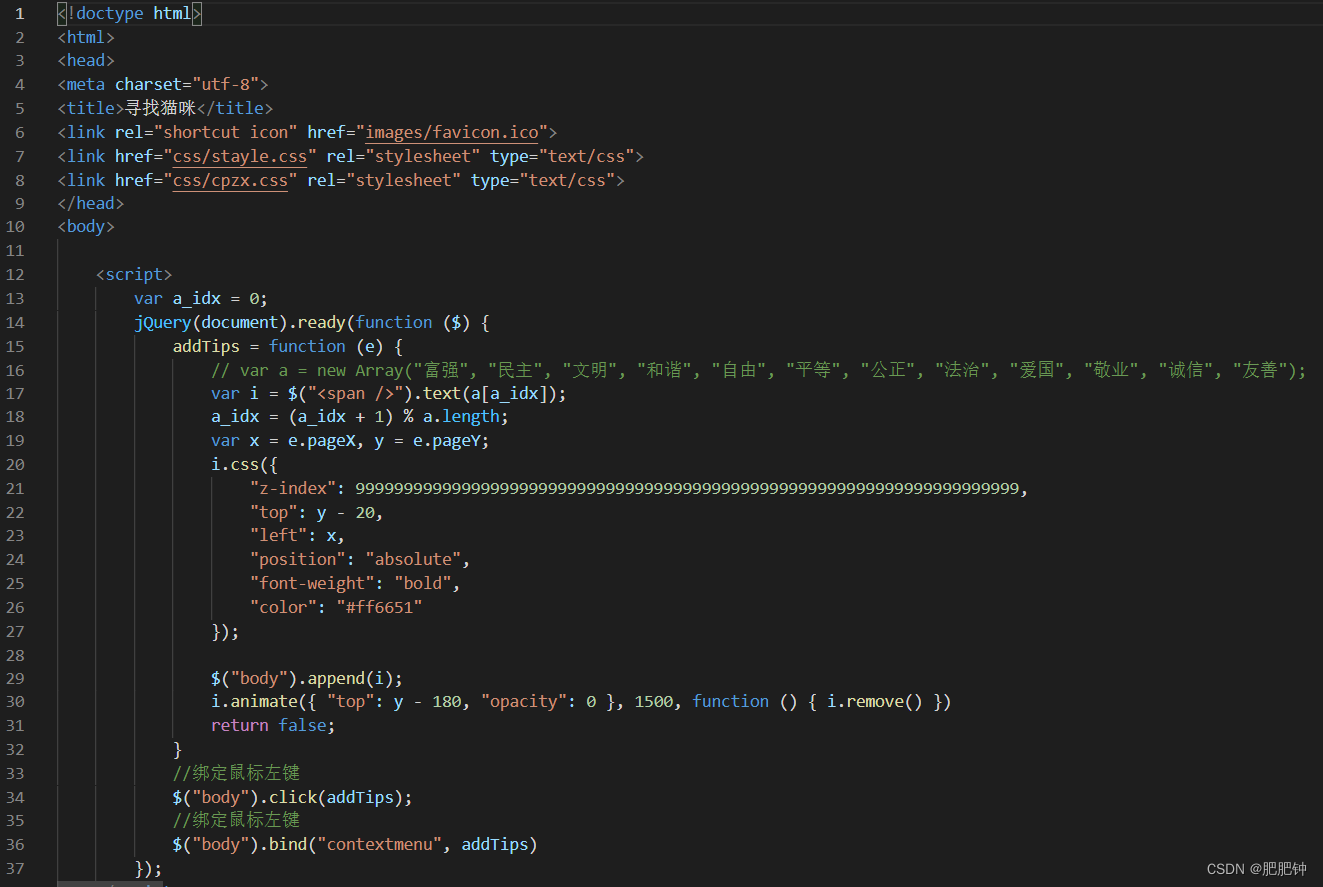The width and height of the screenshot is (1323, 887).
Task: Place cursor in the title text 寻找猫咪
Action: click(160, 108)
